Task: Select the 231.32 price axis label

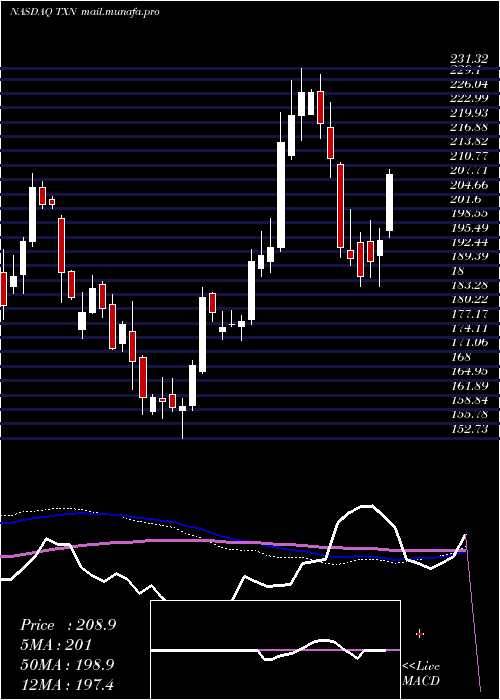Action: [x=469, y=59]
